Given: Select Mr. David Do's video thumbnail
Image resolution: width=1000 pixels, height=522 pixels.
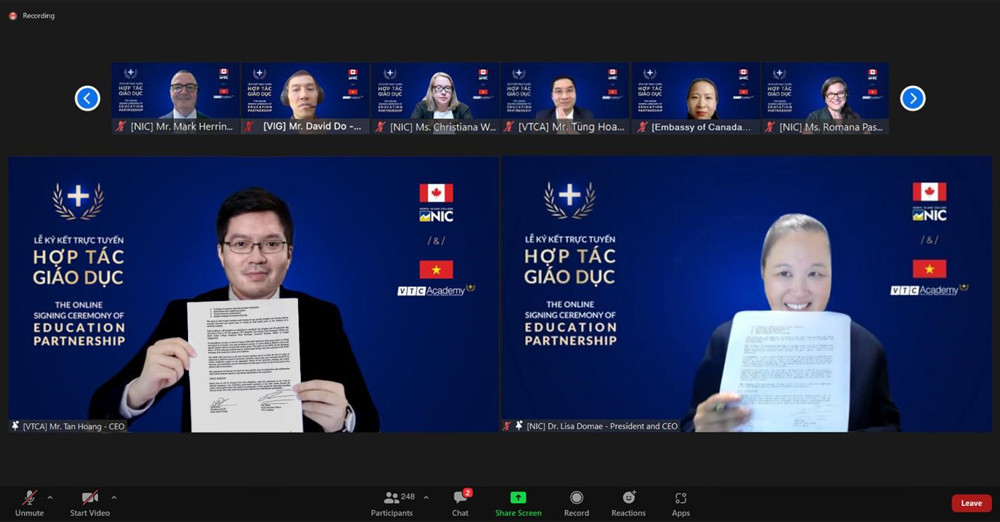Looking at the screenshot, I should [304, 93].
